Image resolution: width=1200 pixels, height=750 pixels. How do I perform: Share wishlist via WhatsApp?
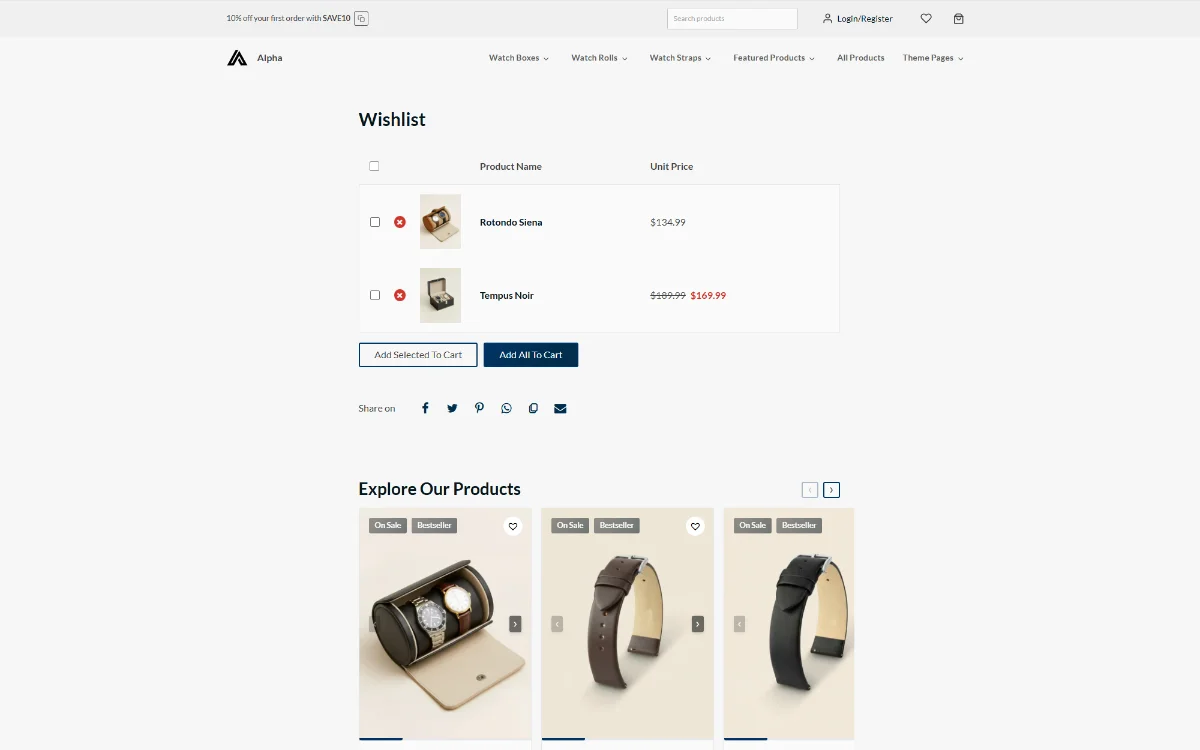(506, 408)
